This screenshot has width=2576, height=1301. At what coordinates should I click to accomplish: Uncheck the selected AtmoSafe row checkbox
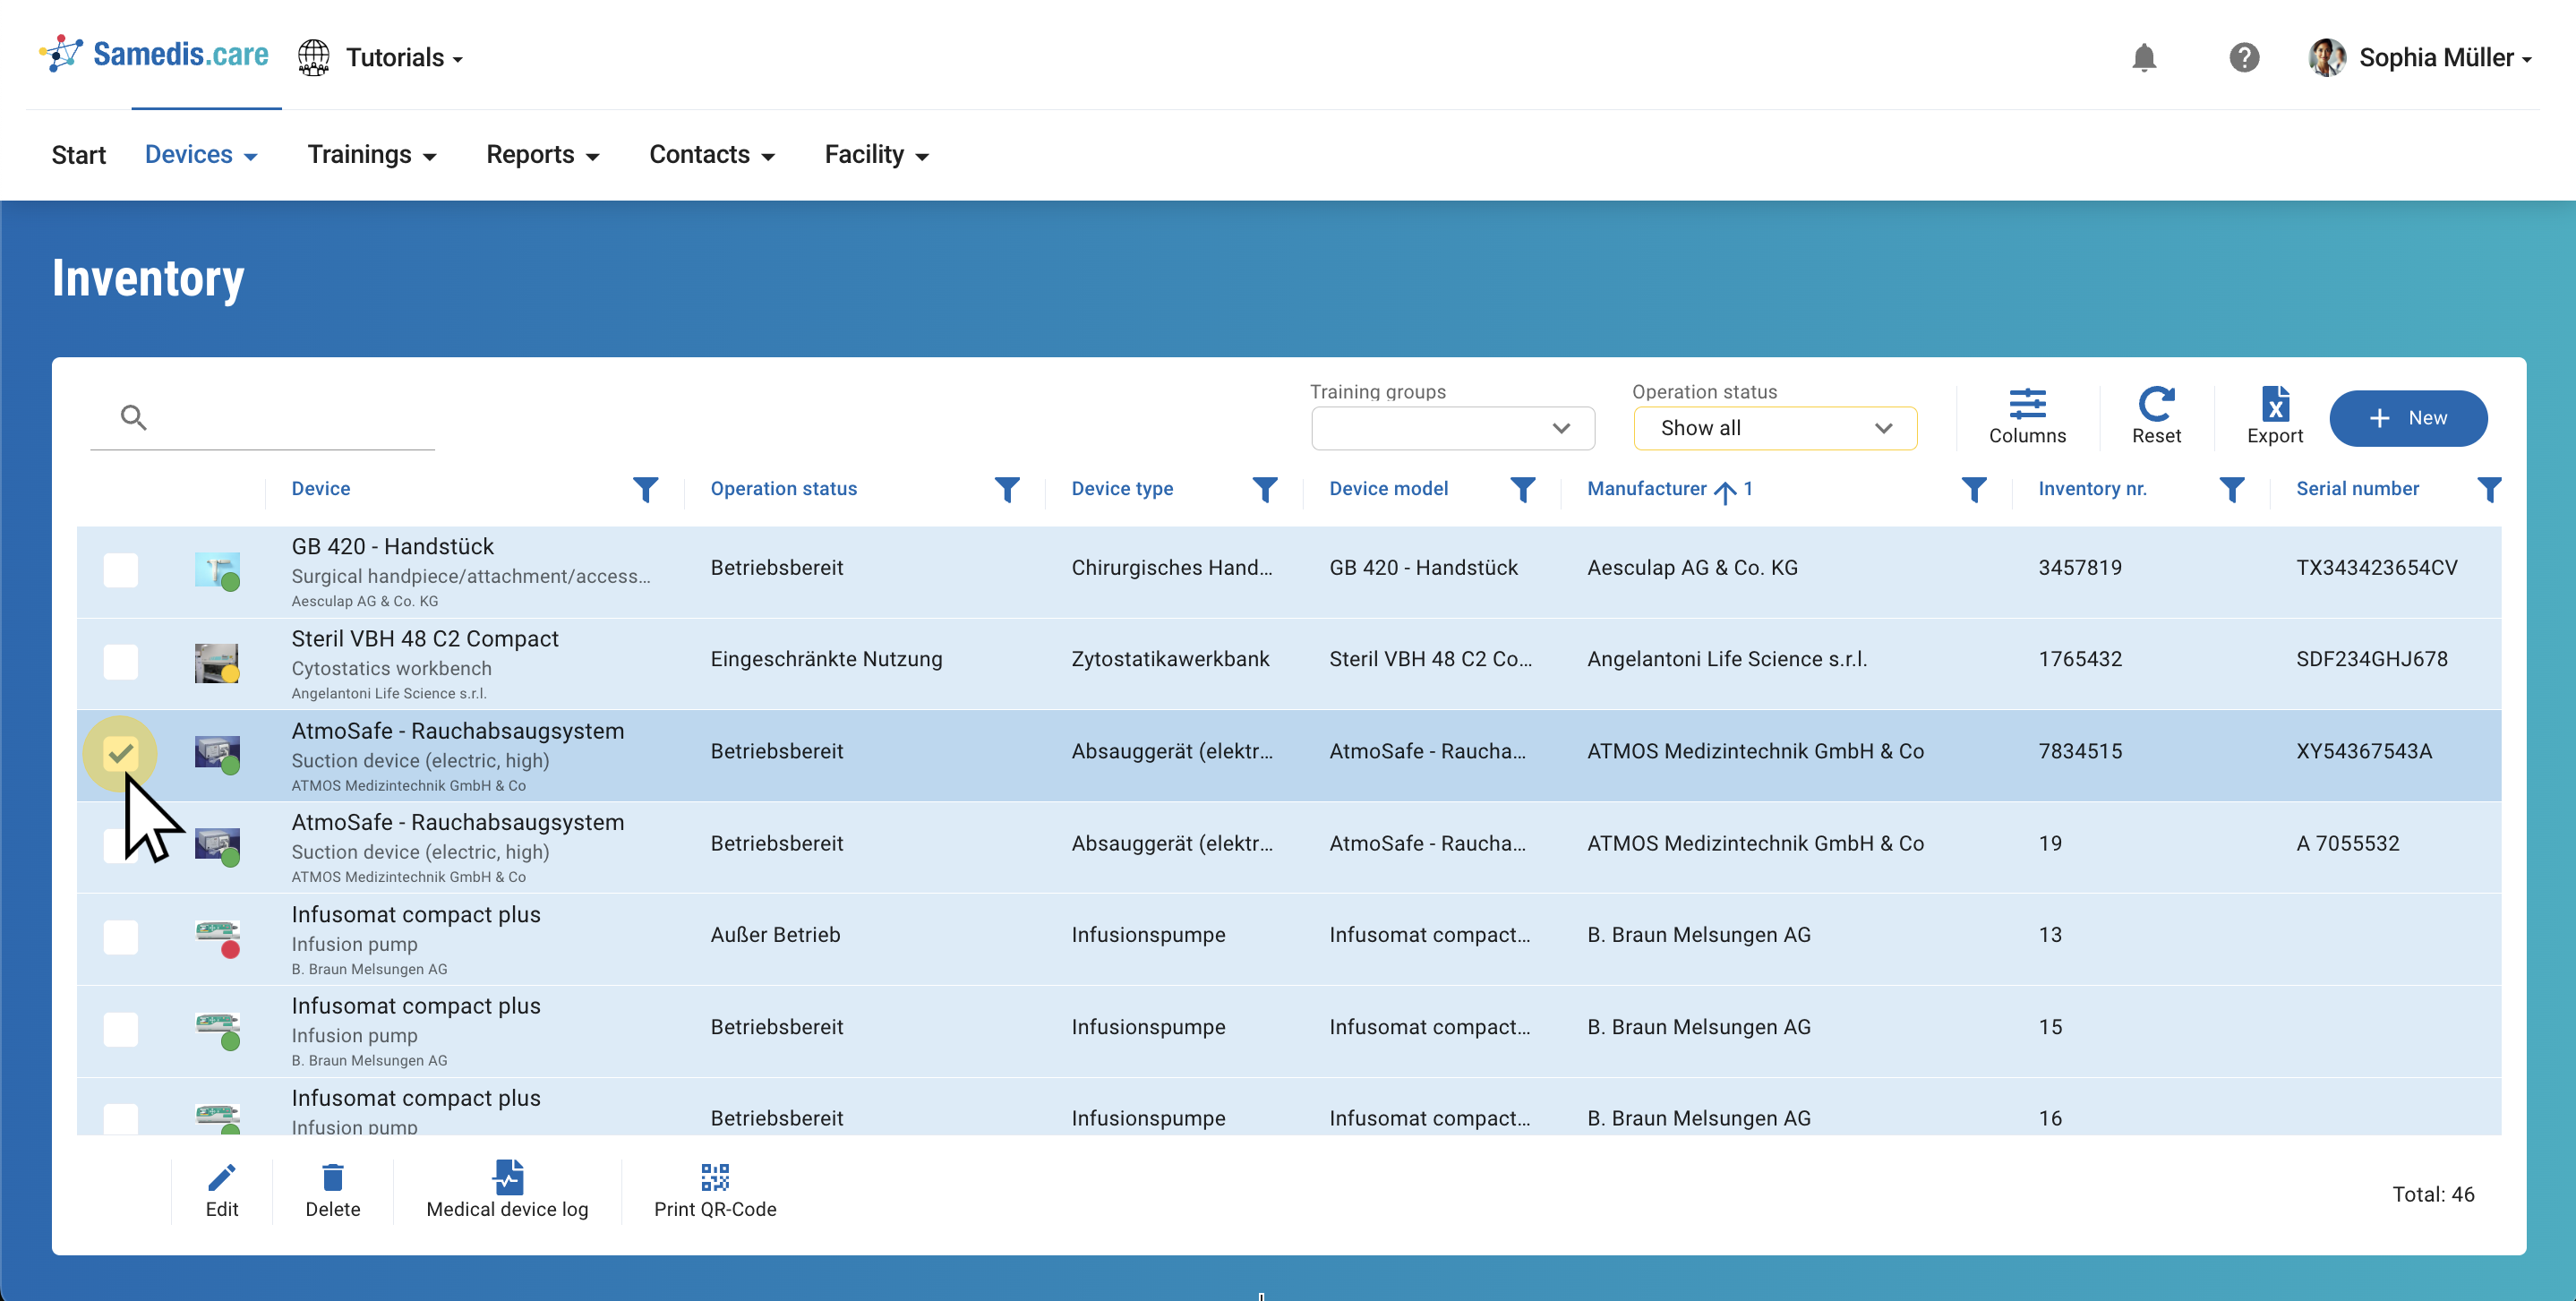(x=121, y=753)
